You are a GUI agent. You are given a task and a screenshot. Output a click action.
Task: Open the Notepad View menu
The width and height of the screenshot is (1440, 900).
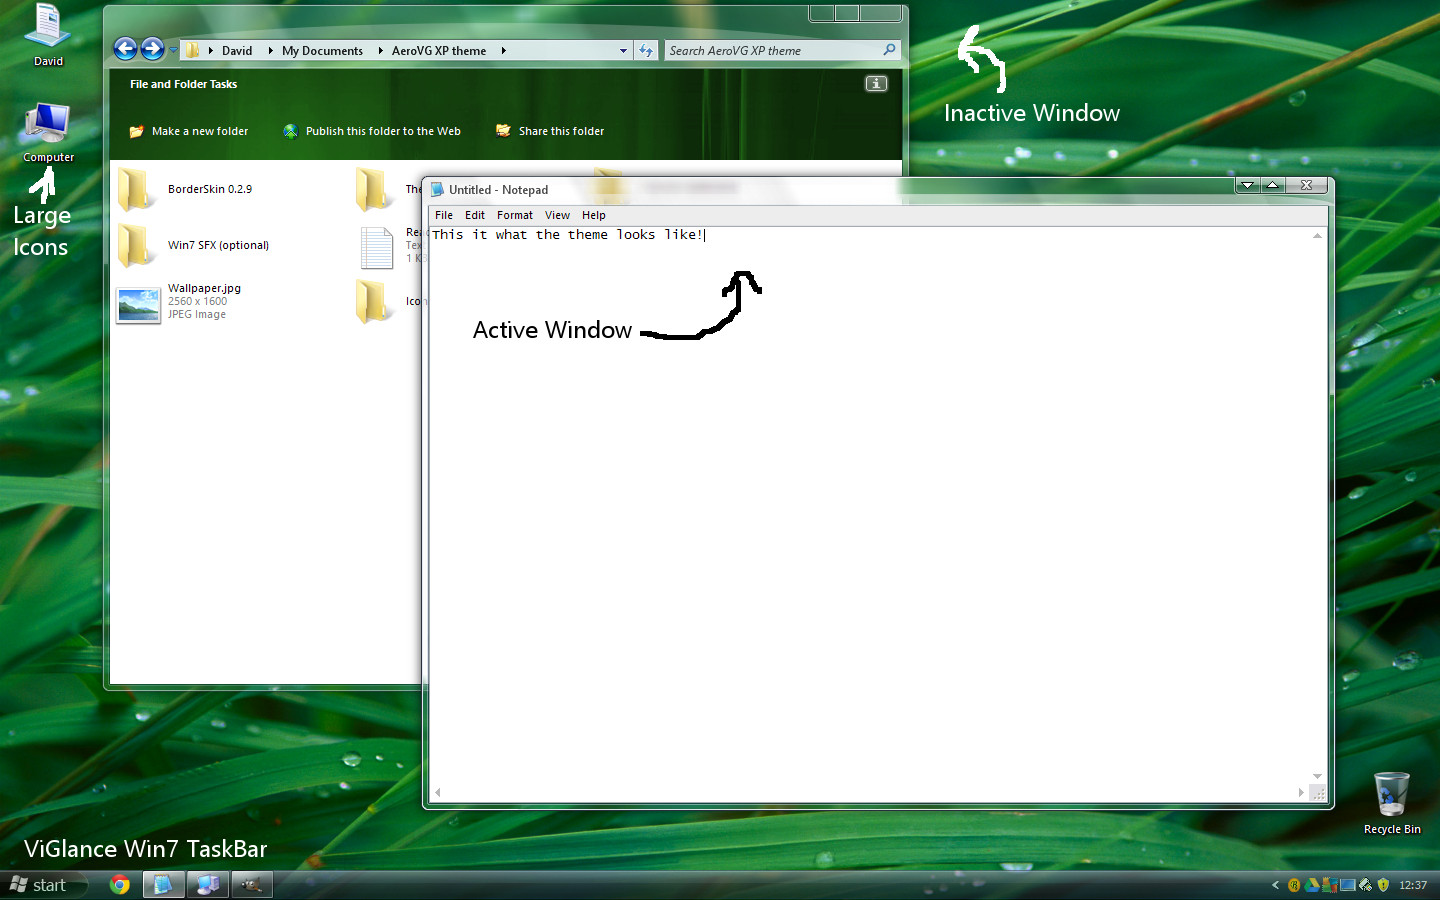[x=557, y=215]
